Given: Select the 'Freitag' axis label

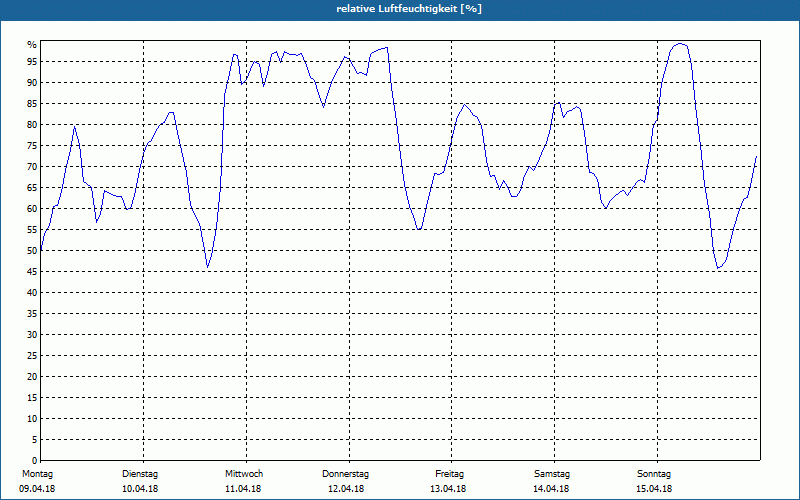Looking at the screenshot, I should click(x=449, y=474).
